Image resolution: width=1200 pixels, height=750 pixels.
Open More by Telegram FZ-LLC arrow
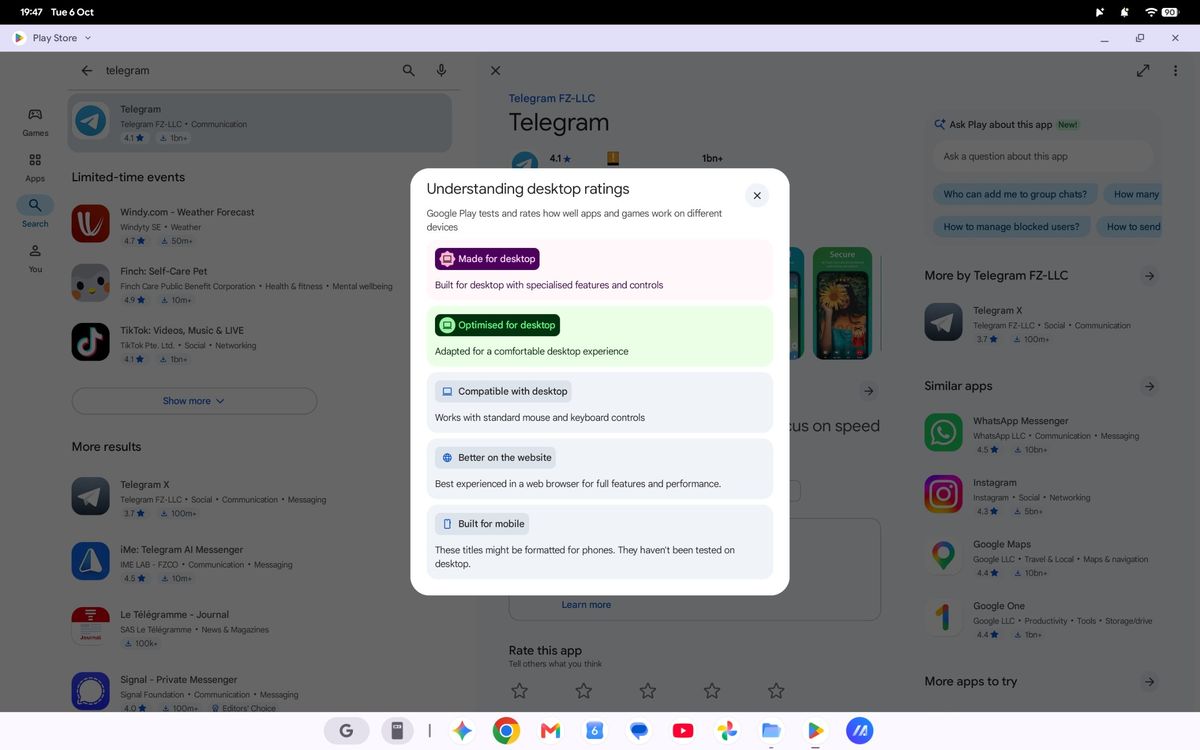tap(1149, 276)
